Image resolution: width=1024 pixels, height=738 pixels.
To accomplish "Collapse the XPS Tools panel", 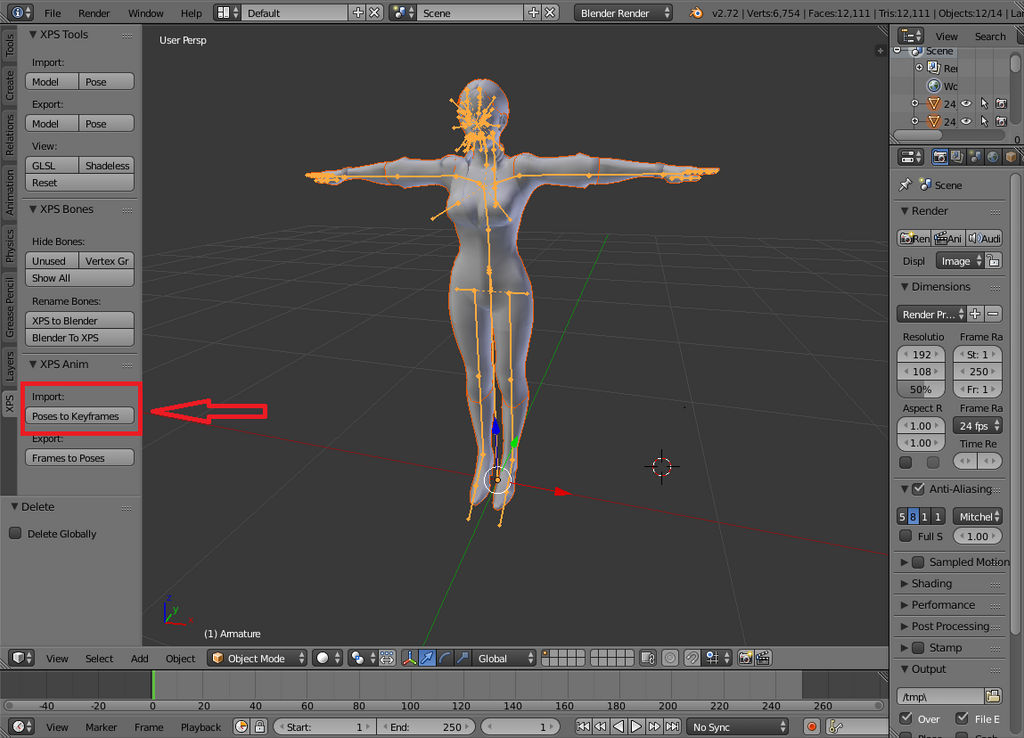I will (x=33, y=34).
